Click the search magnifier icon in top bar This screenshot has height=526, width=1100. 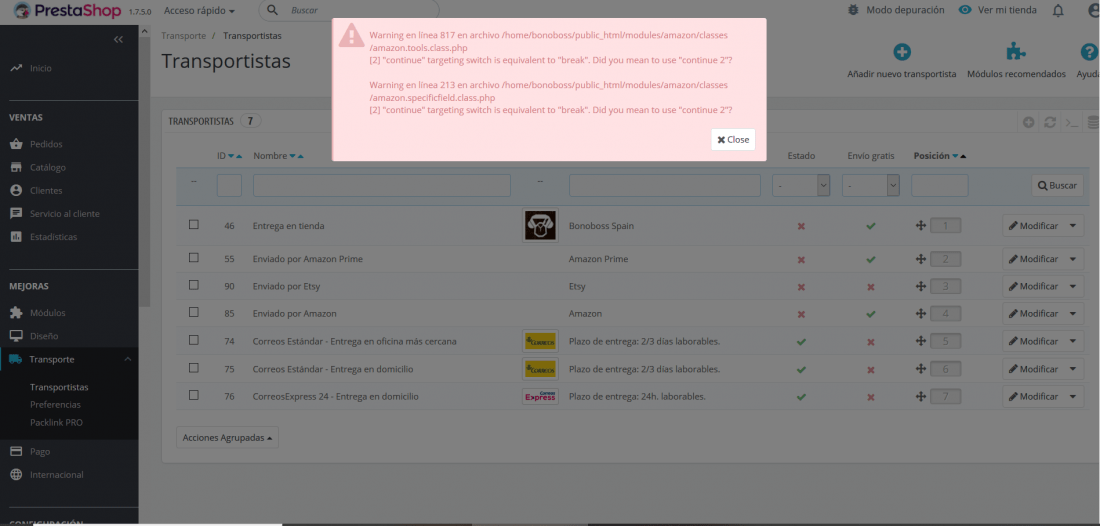click(273, 11)
